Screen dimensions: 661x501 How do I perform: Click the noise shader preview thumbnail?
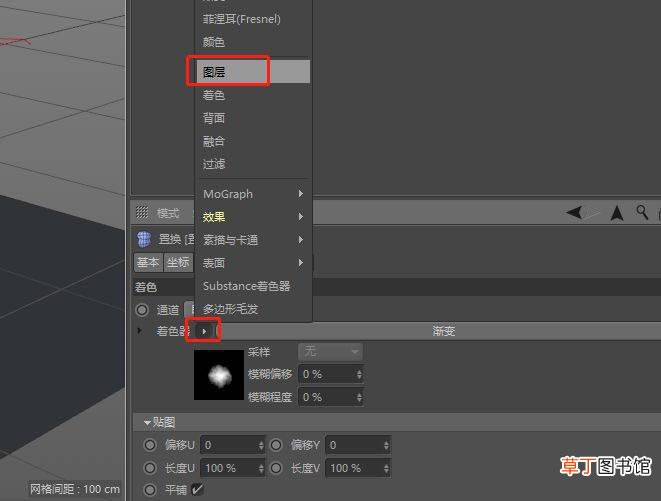point(219,375)
